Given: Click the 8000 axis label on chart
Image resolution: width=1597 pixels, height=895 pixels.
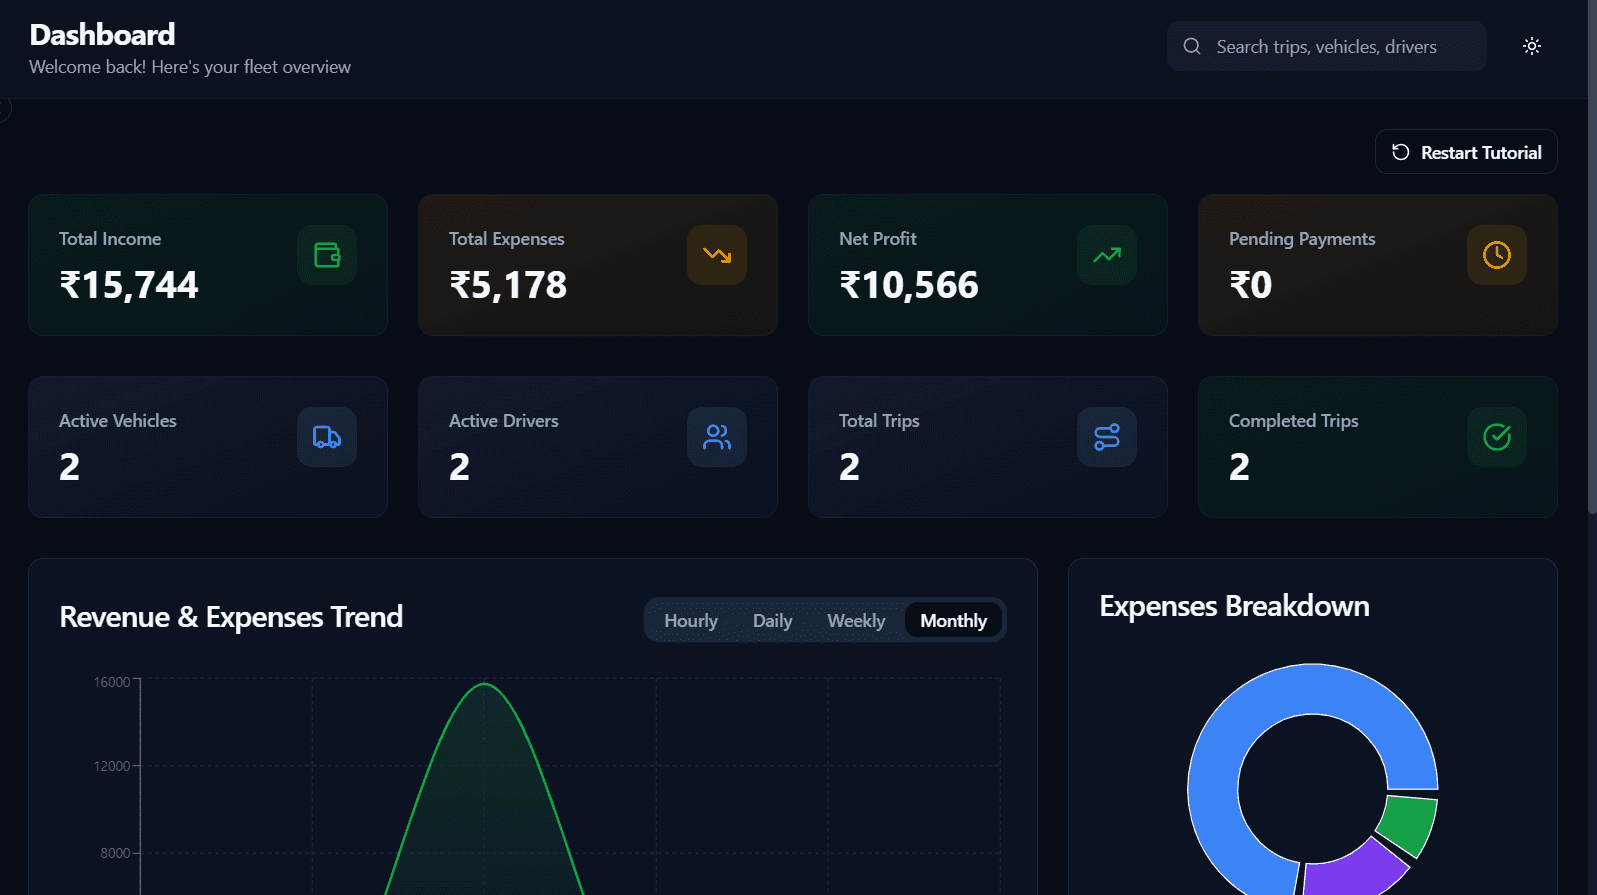Looking at the screenshot, I should 115,853.
